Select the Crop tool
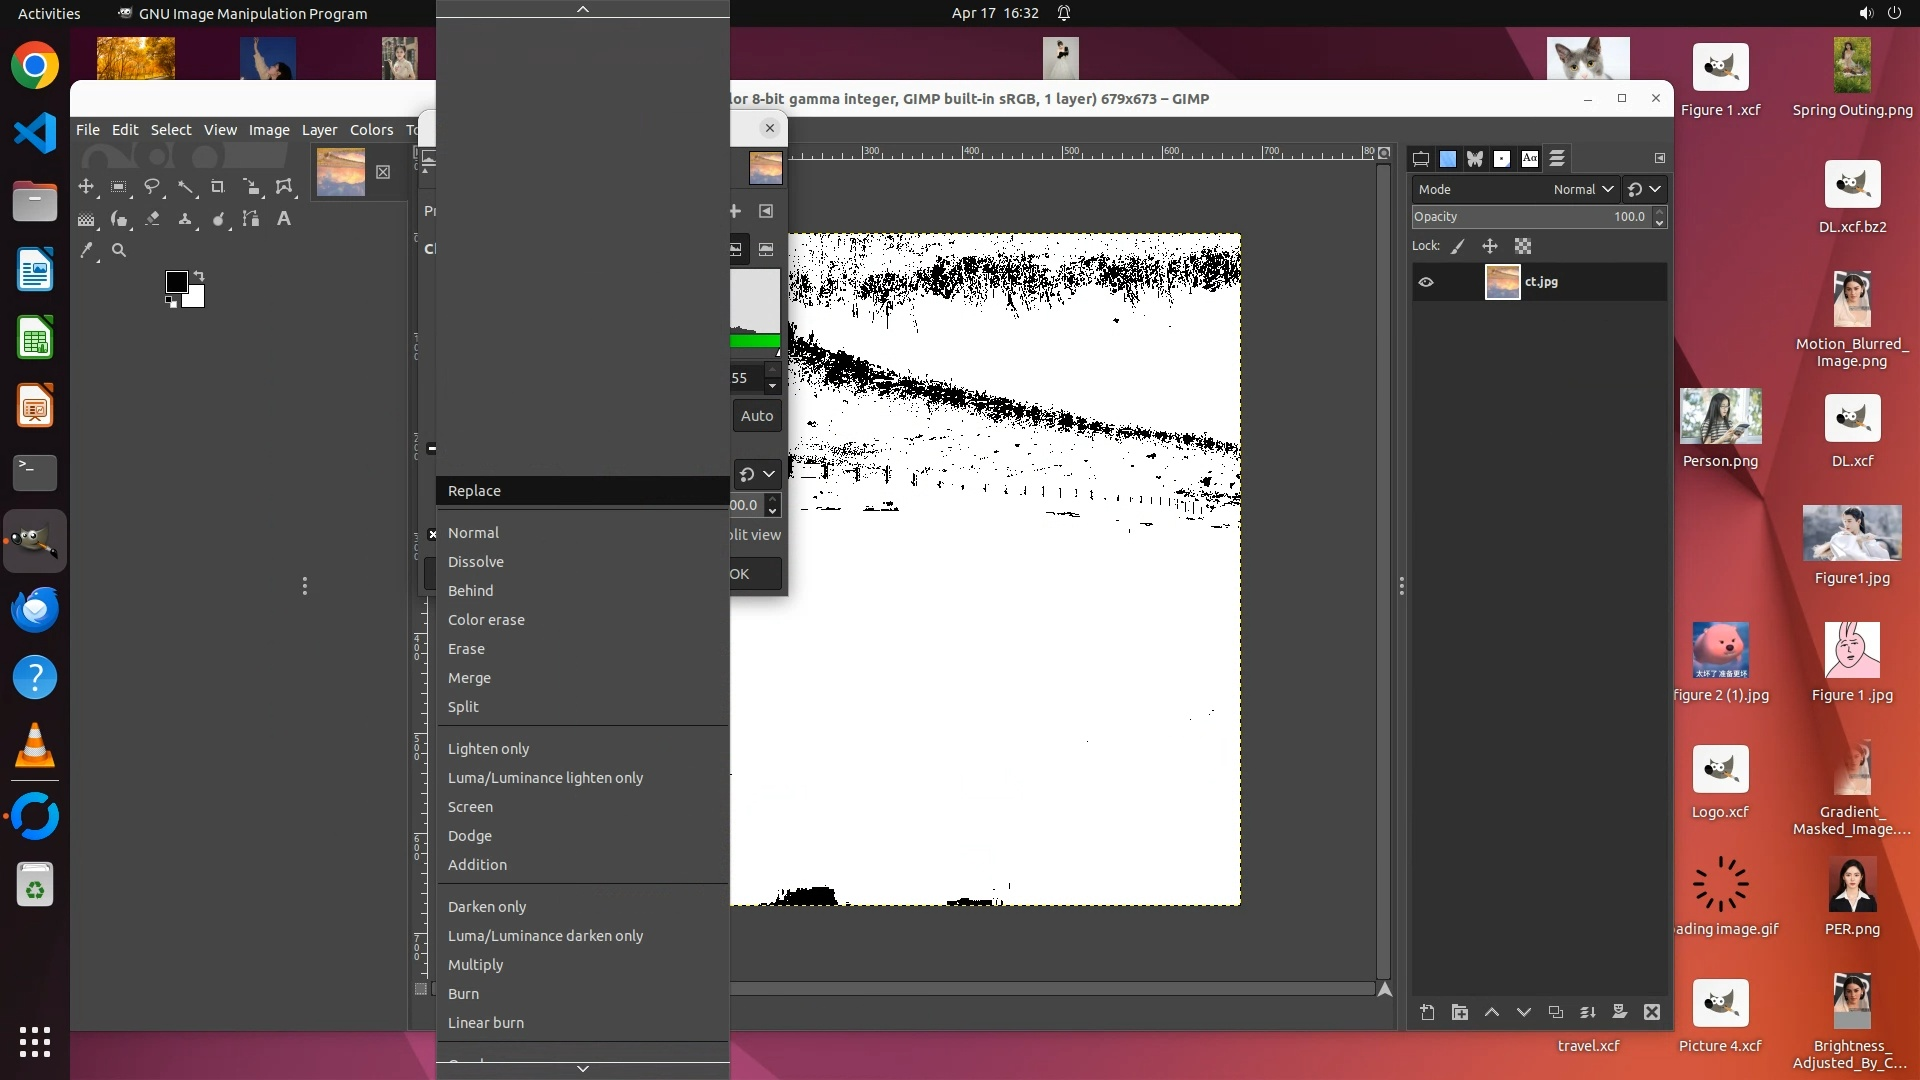The image size is (1920, 1080). point(218,187)
